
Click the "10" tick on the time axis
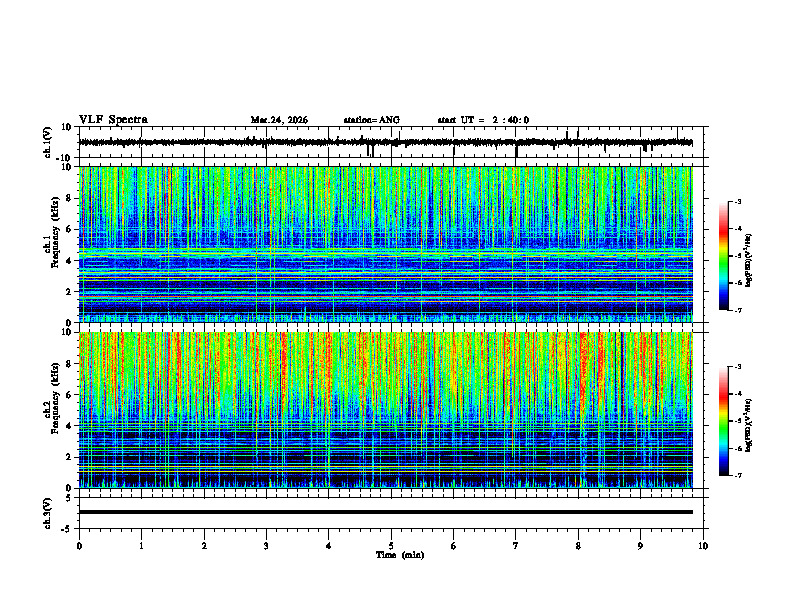tap(703, 546)
